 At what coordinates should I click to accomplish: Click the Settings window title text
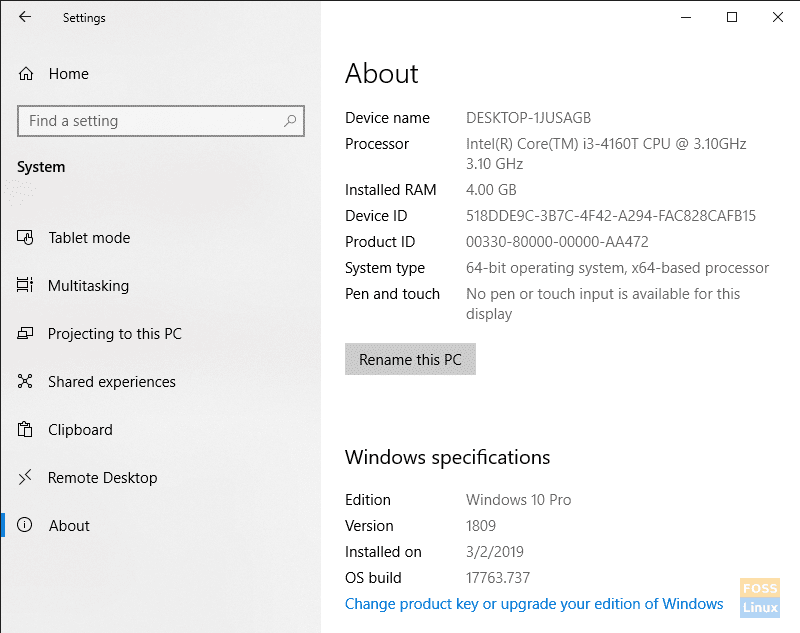pos(84,18)
